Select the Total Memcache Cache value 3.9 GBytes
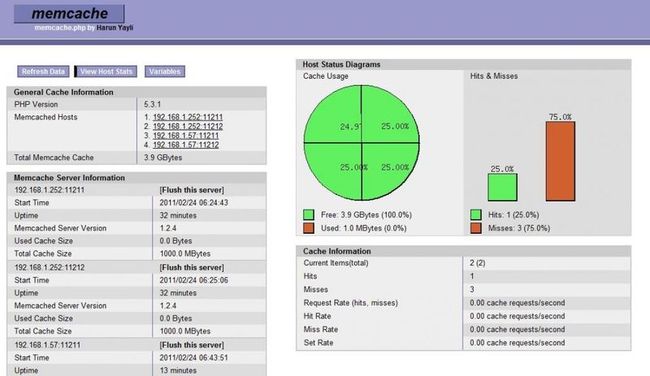The width and height of the screenshot is (650, 376). tap(163, 158)
